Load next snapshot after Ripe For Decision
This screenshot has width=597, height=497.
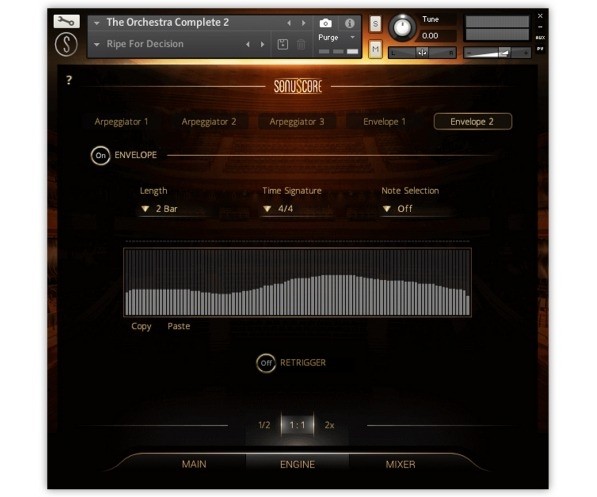pyautogui.click(x=262, y=44)
